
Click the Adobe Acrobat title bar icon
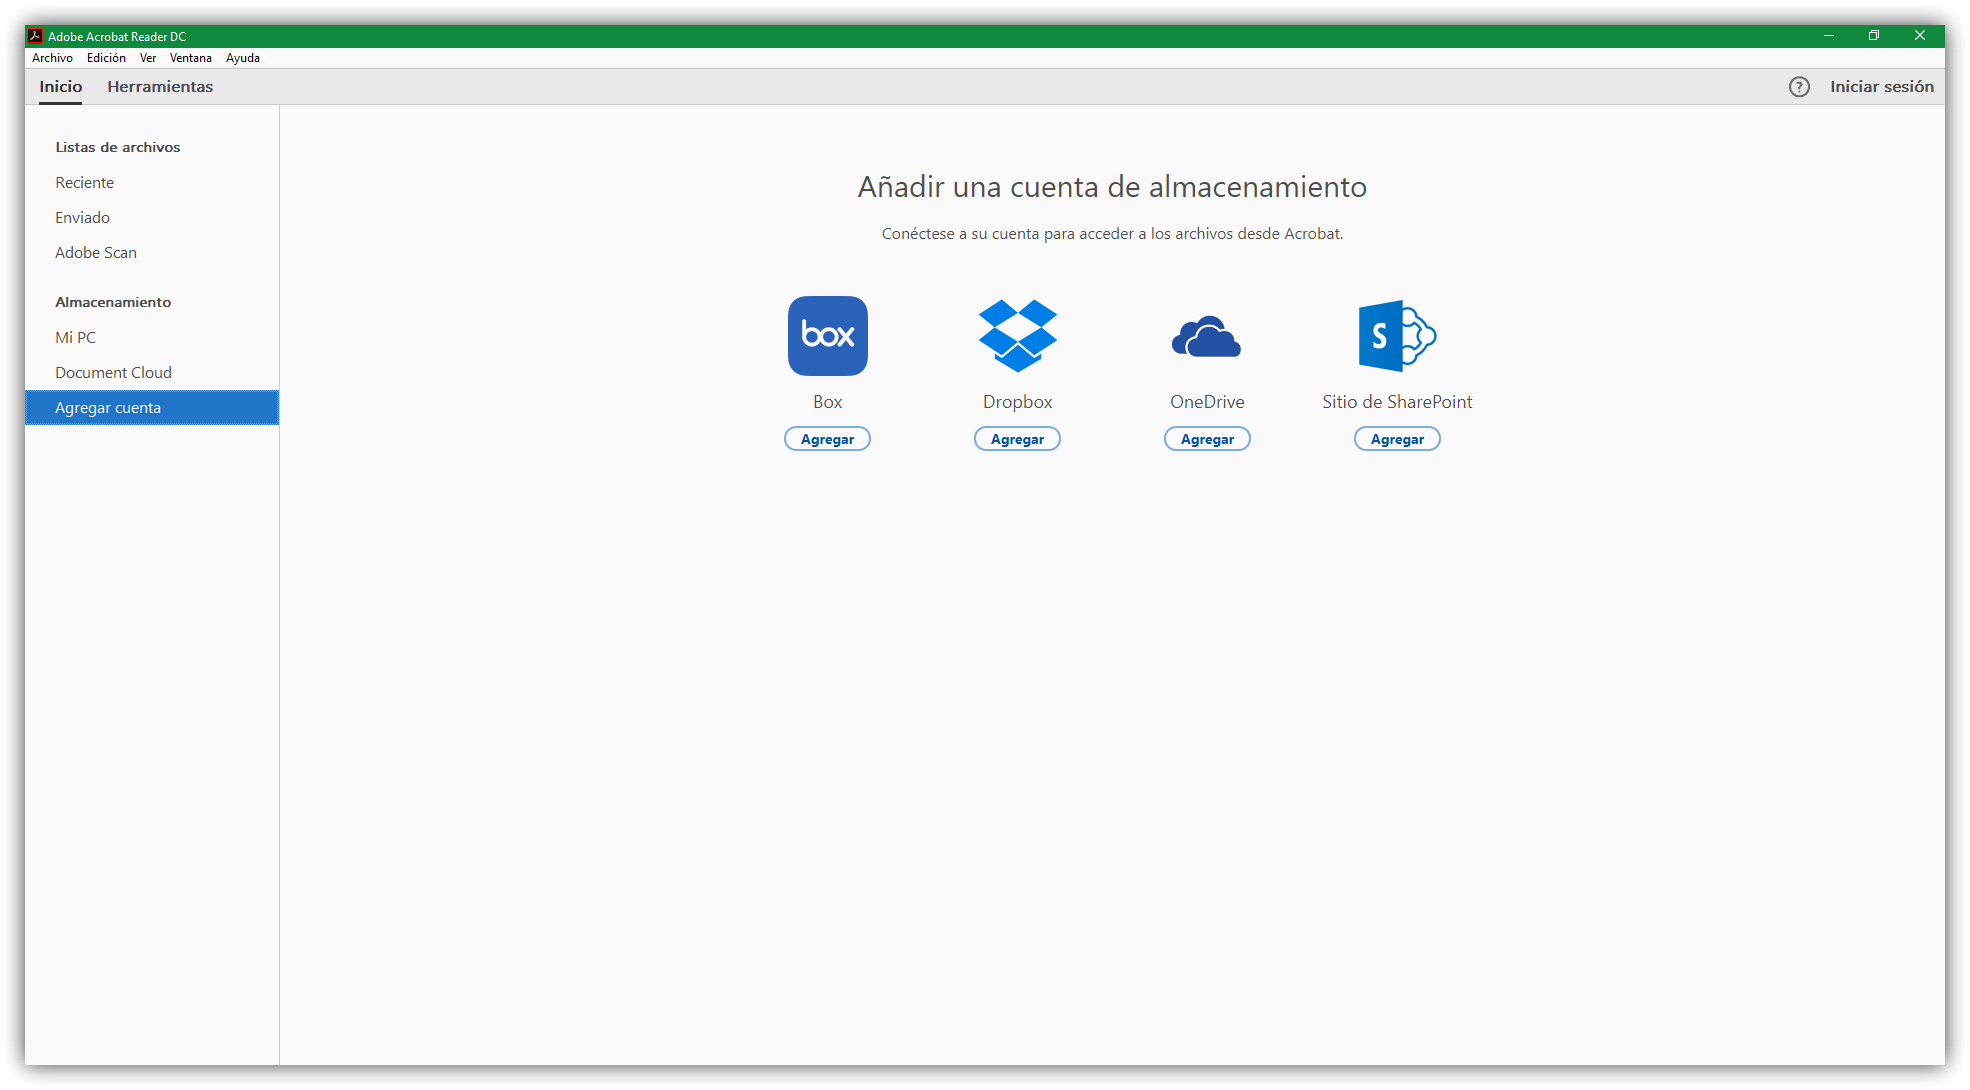(x=35, y=36)
